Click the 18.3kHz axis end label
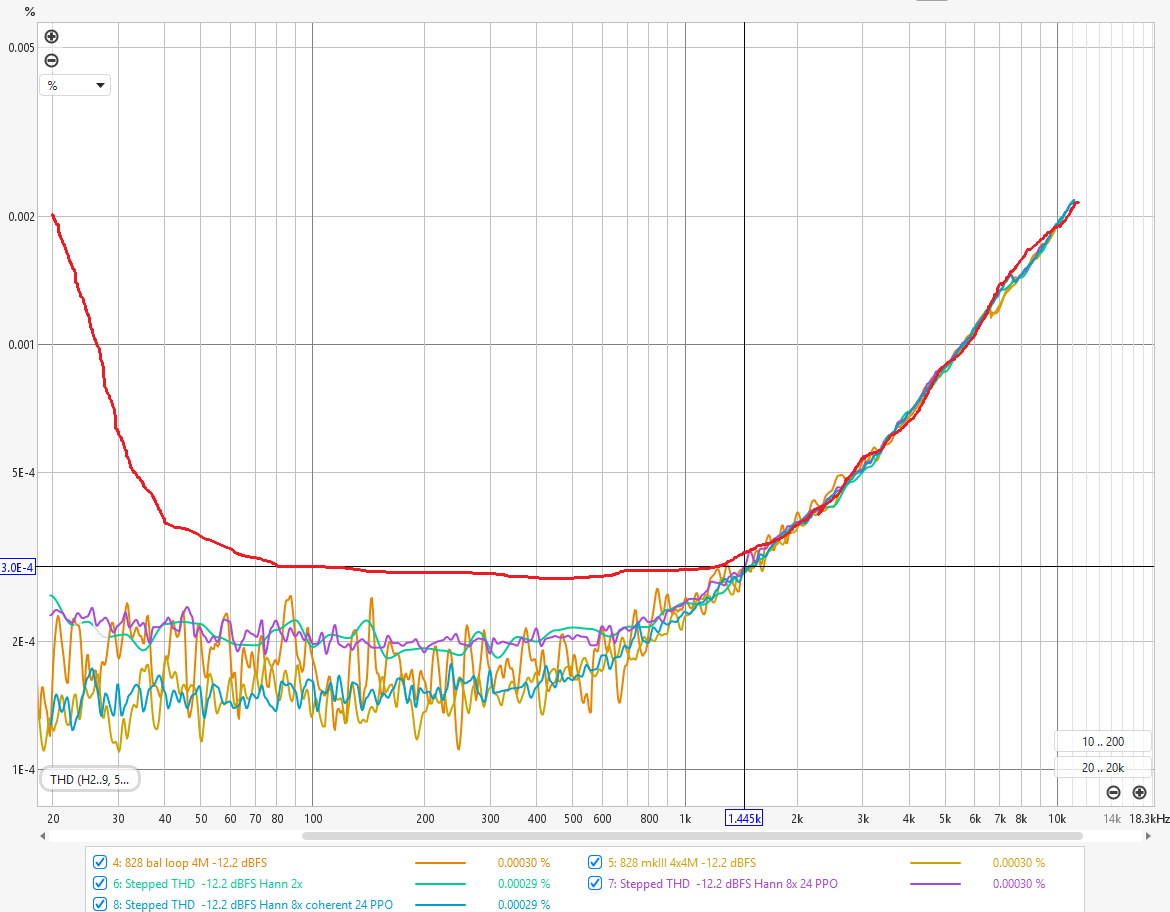Screen dimensions: 1170x912 1149,819
